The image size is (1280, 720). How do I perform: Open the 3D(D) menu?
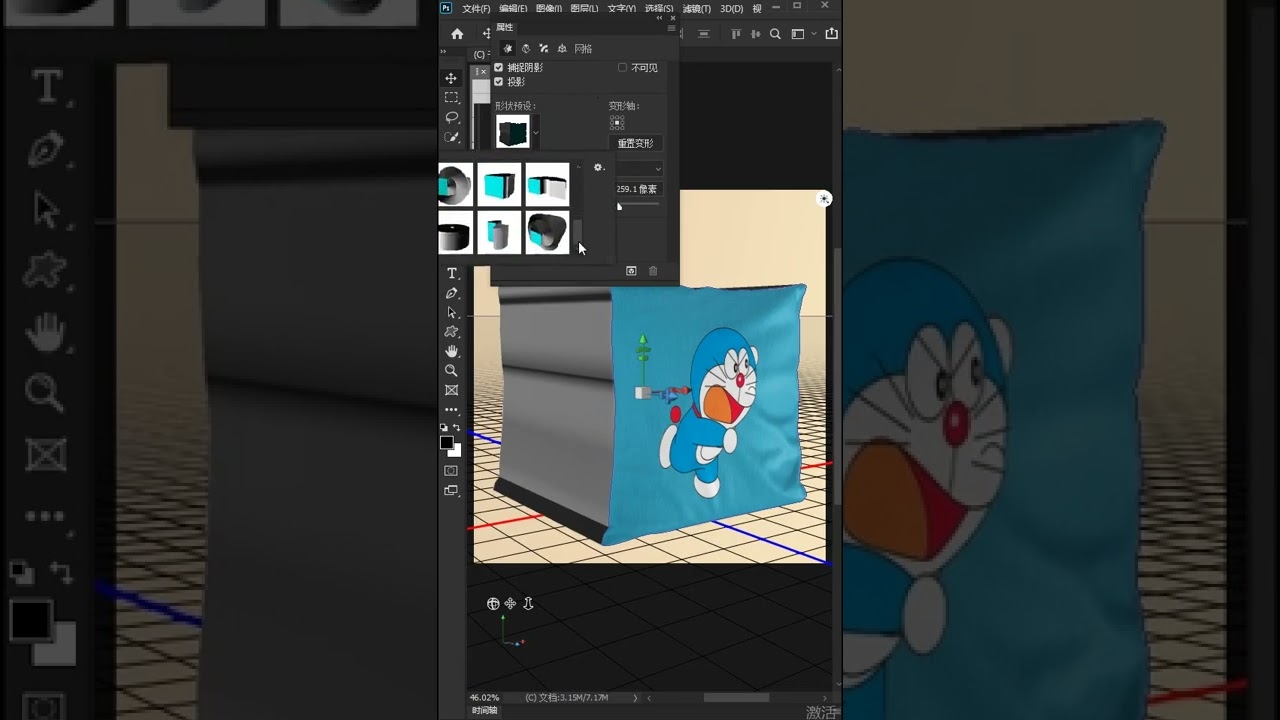[731, 8]
